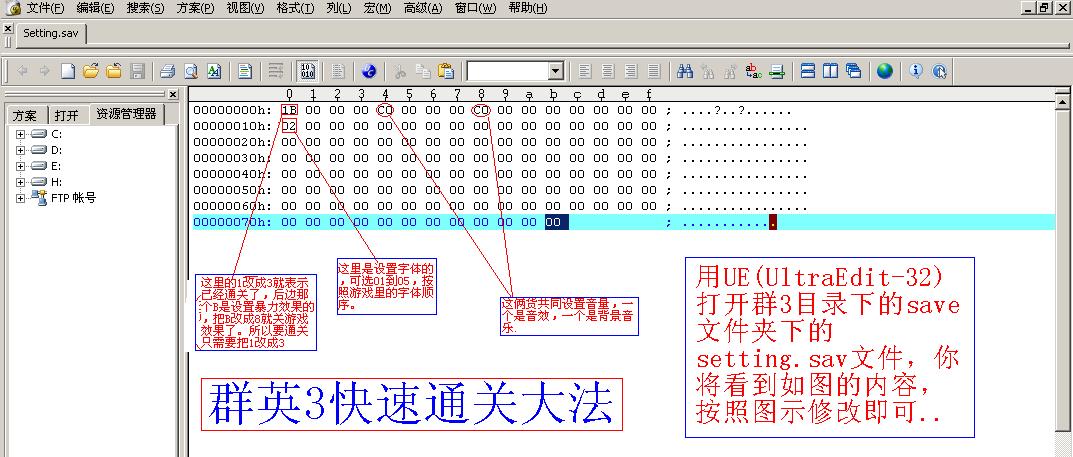Viewport: 1073px width, 457px height.
Task: Open the 窗口(W) menu
Action: (x=476, y=8)
